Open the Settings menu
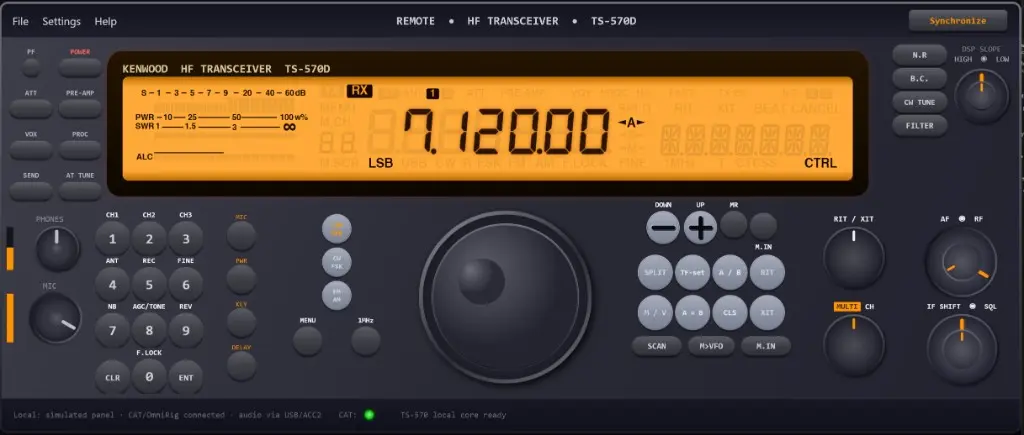Image resolution: width=1024 pixels, height=435 pixels. click(x=61, y=21)
